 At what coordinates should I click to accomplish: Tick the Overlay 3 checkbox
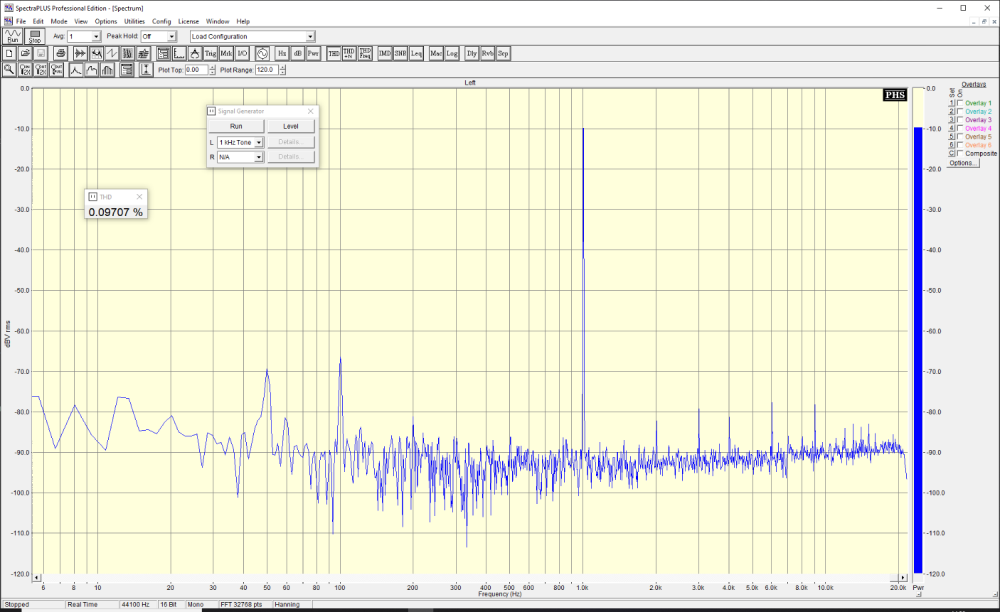pyautogui.click(x=961, y=120)
